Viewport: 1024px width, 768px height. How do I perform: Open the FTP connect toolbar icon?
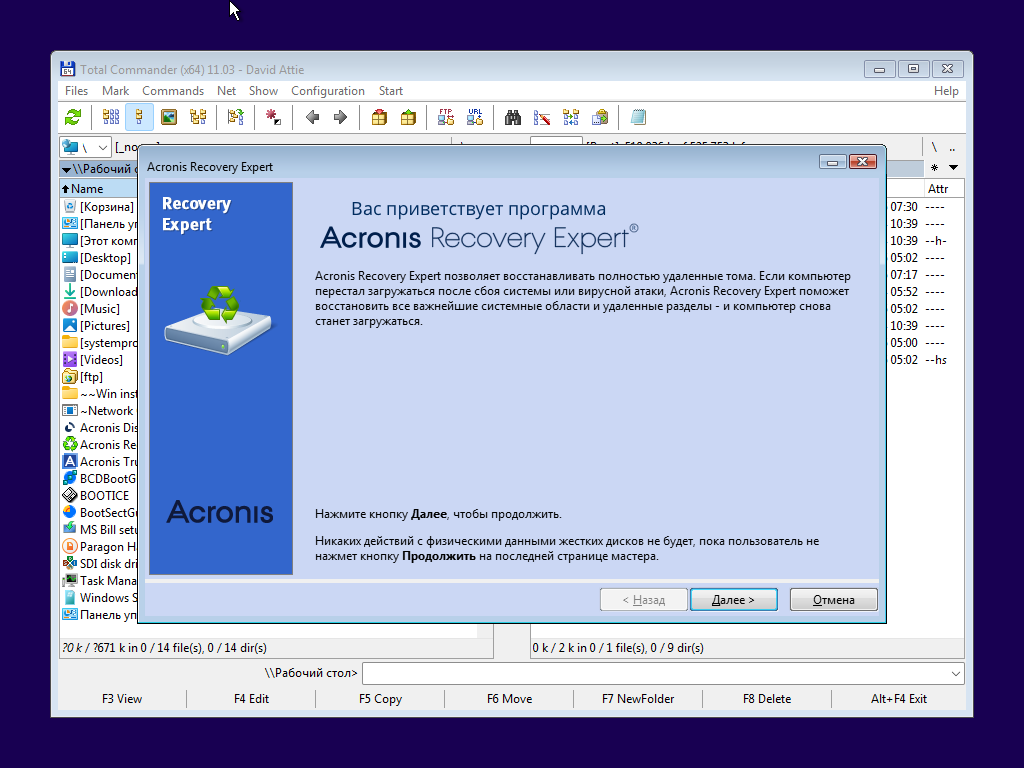[446, 118]
